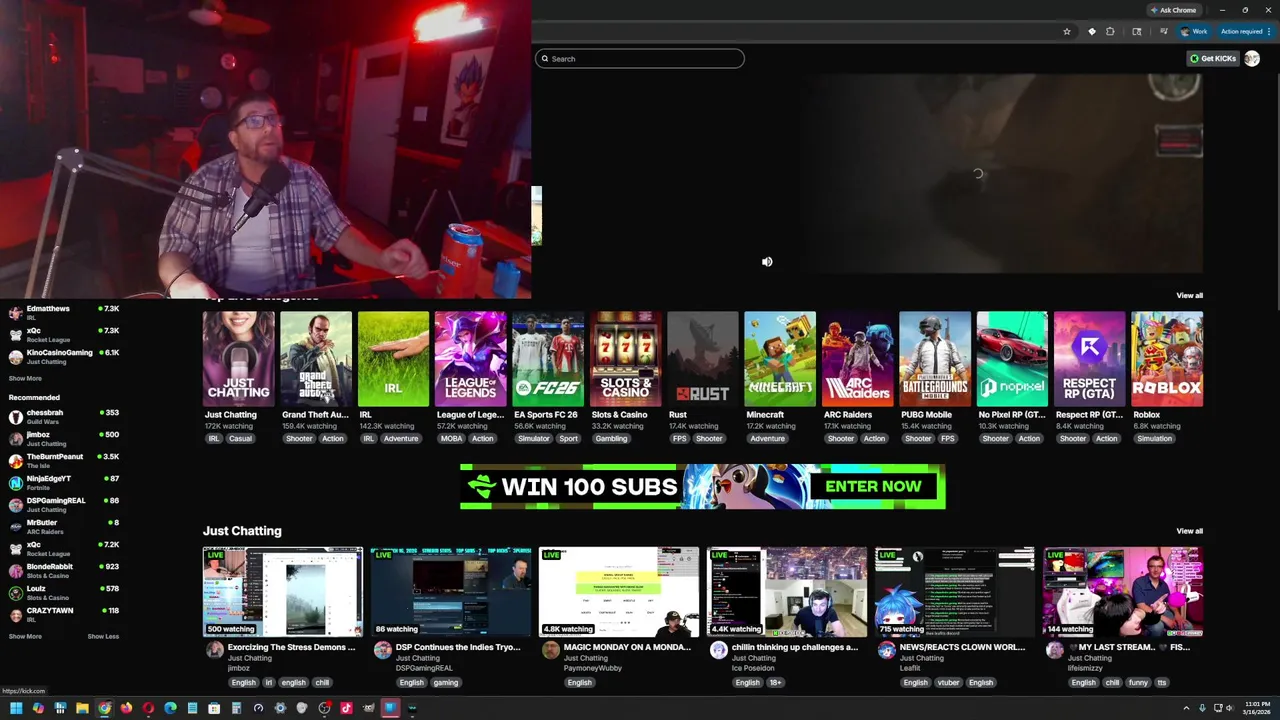Open the Work profile chip

[x=1194, y=32]
